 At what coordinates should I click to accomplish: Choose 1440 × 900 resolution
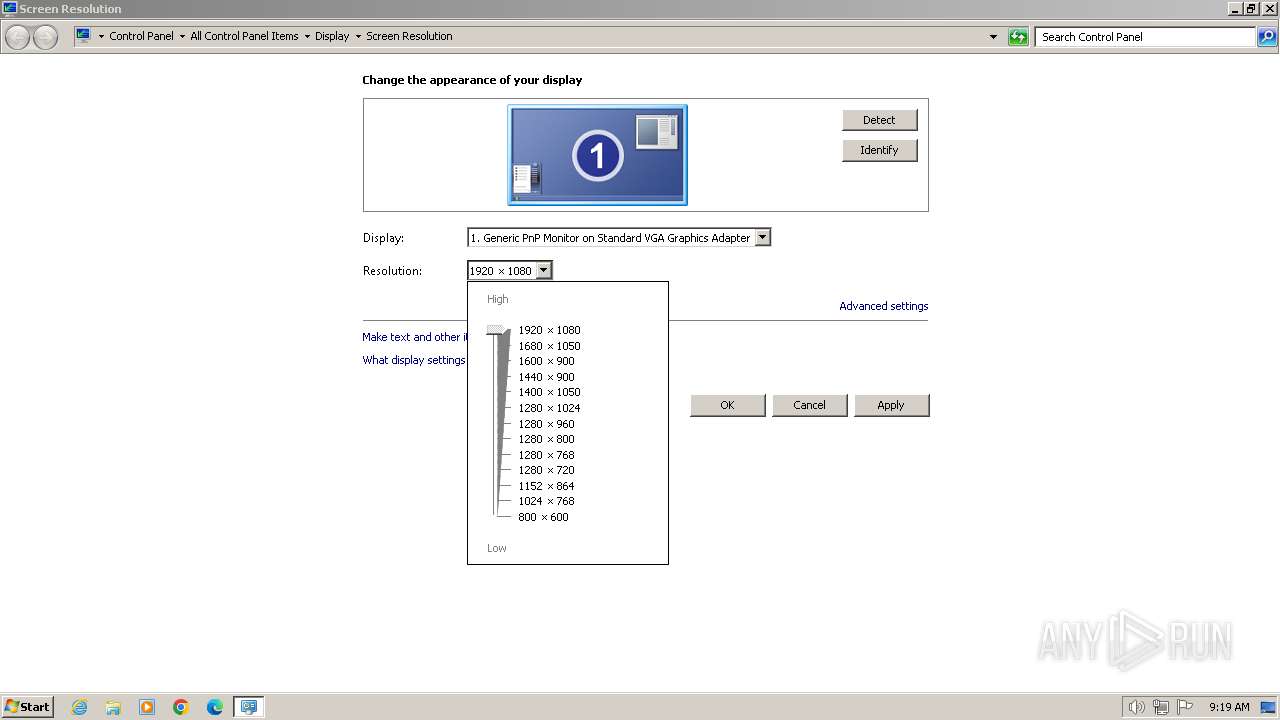pyautogui.click(x=546, y=377)
